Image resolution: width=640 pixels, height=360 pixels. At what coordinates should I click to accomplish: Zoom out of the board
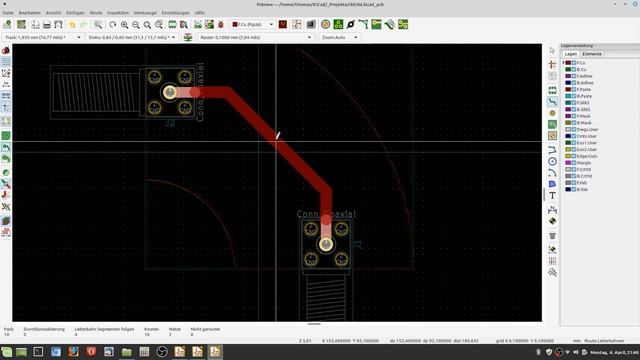pos(136,25)
